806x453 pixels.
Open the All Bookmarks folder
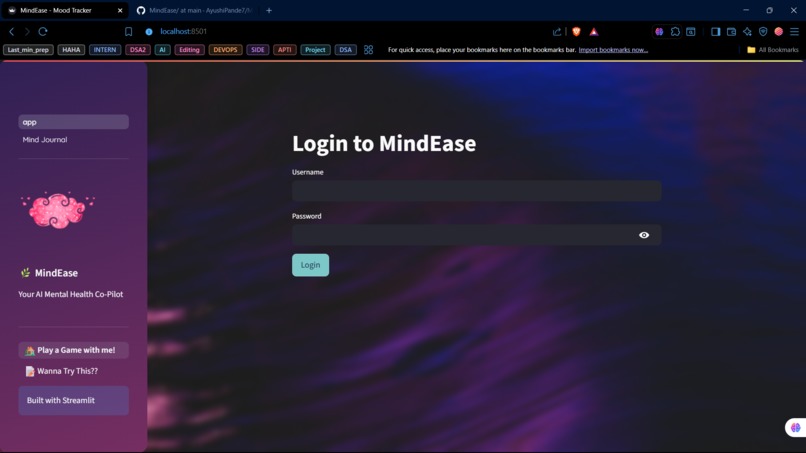coord(773,50)
